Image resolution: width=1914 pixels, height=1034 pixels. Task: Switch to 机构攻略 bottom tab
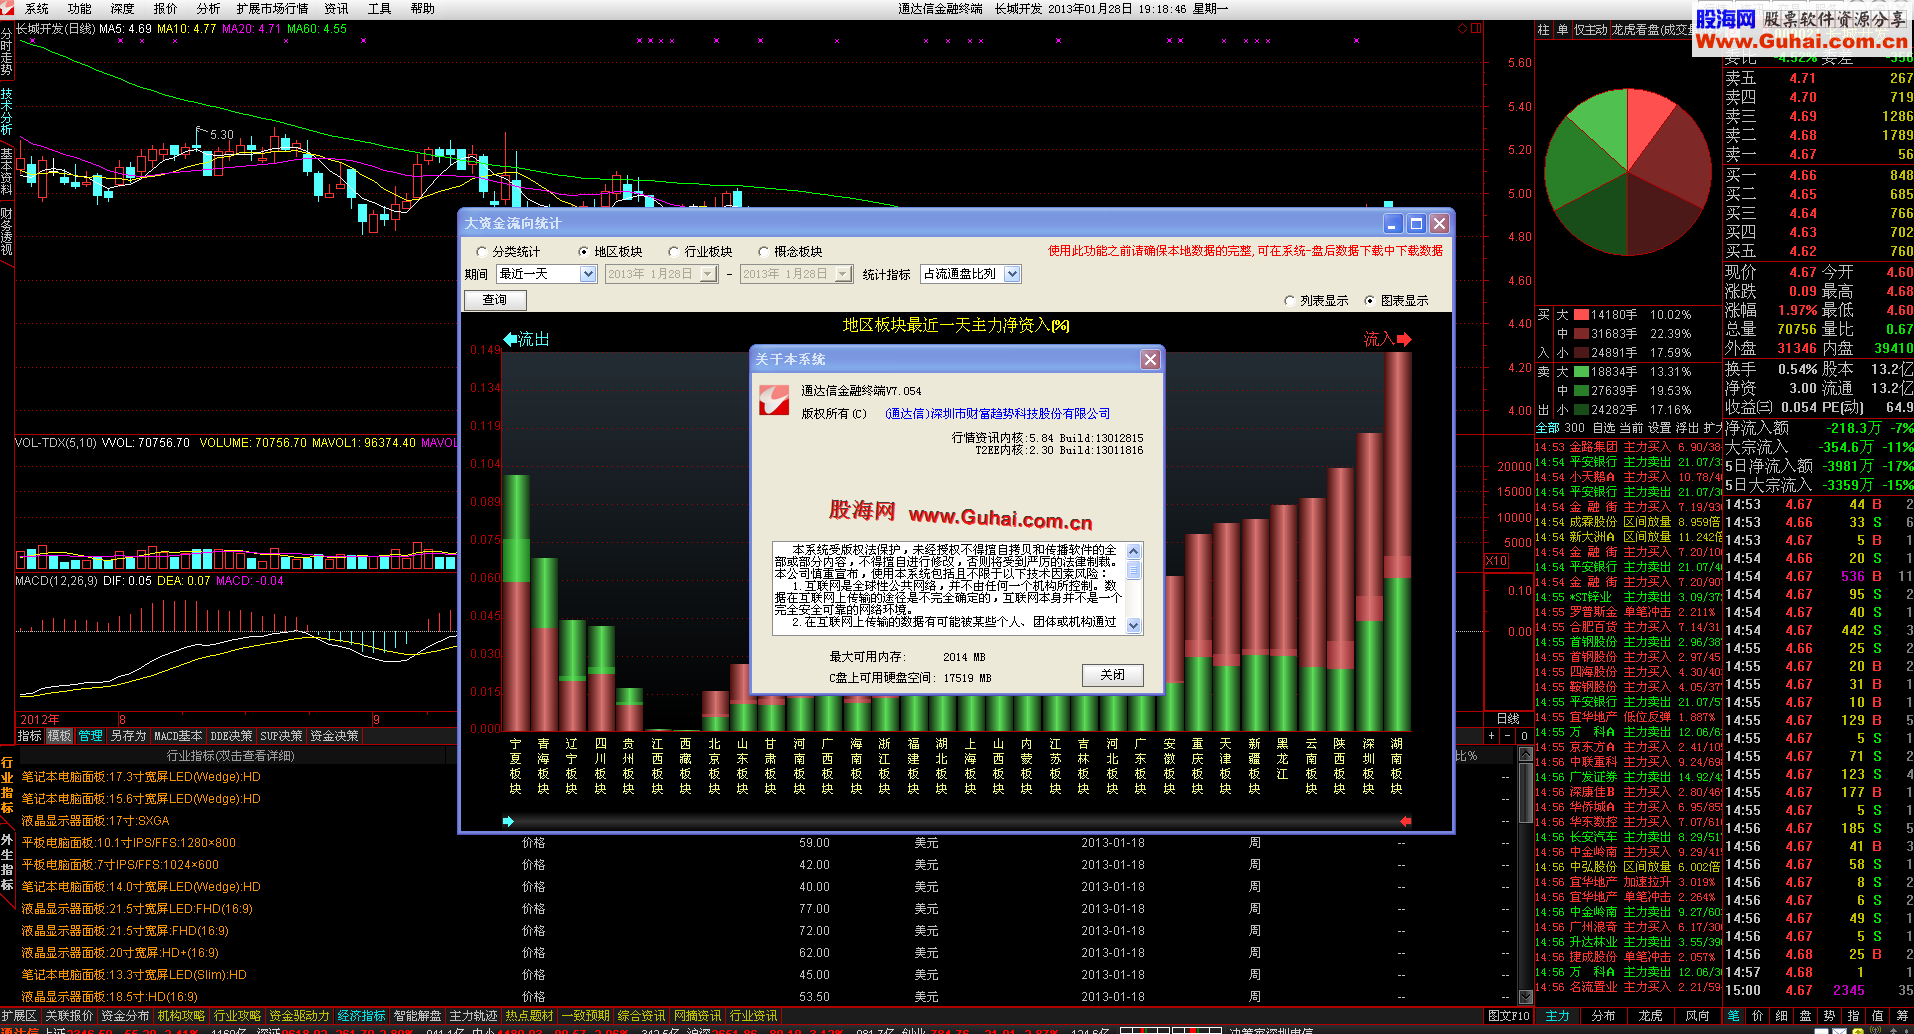pos(181,1016)
